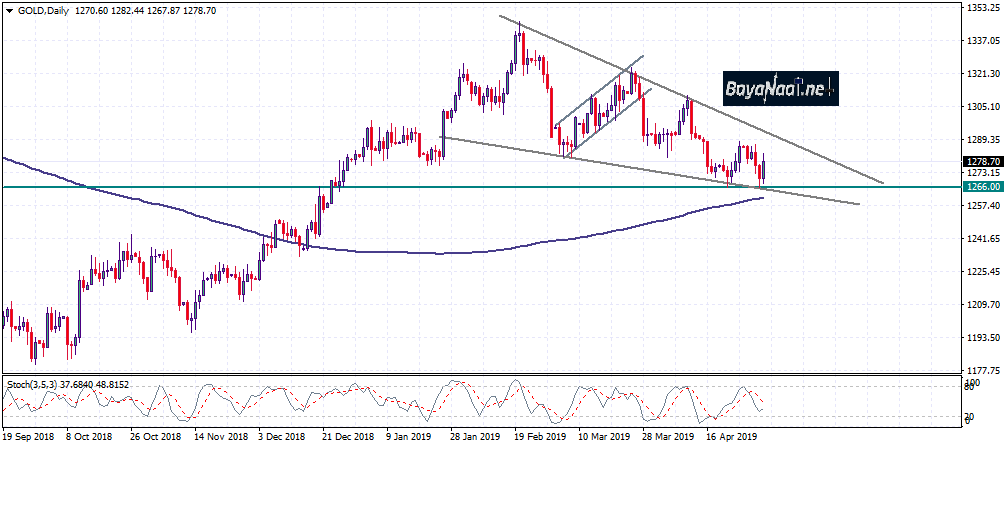Screen dimensions: 1007x524
Task: Click the dropdown arrow beside GOLD,Daily
Action: (x=9, y=9)
